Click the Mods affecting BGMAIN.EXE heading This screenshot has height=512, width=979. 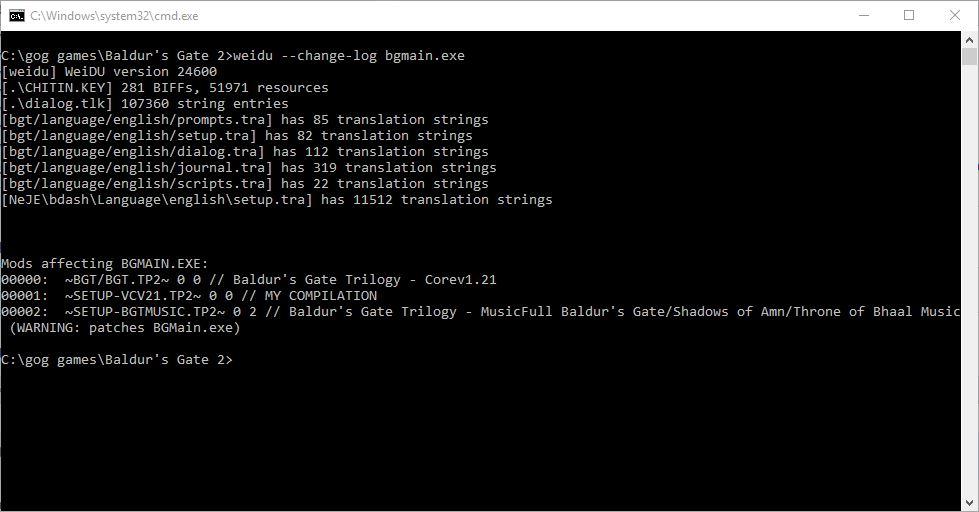tap(105, 263)
